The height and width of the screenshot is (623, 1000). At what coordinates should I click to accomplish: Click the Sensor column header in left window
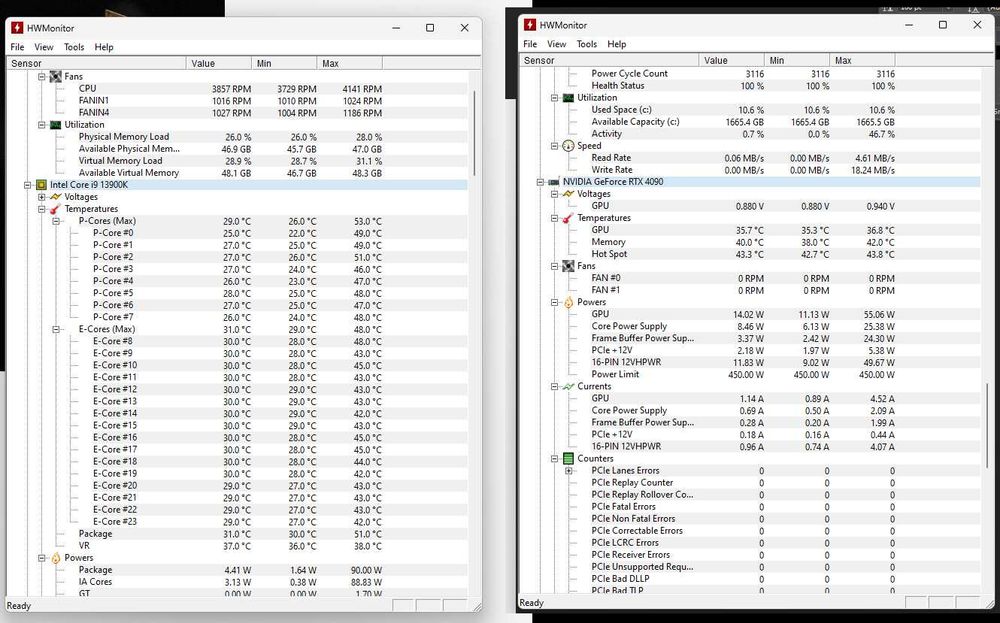coord(96,64)
